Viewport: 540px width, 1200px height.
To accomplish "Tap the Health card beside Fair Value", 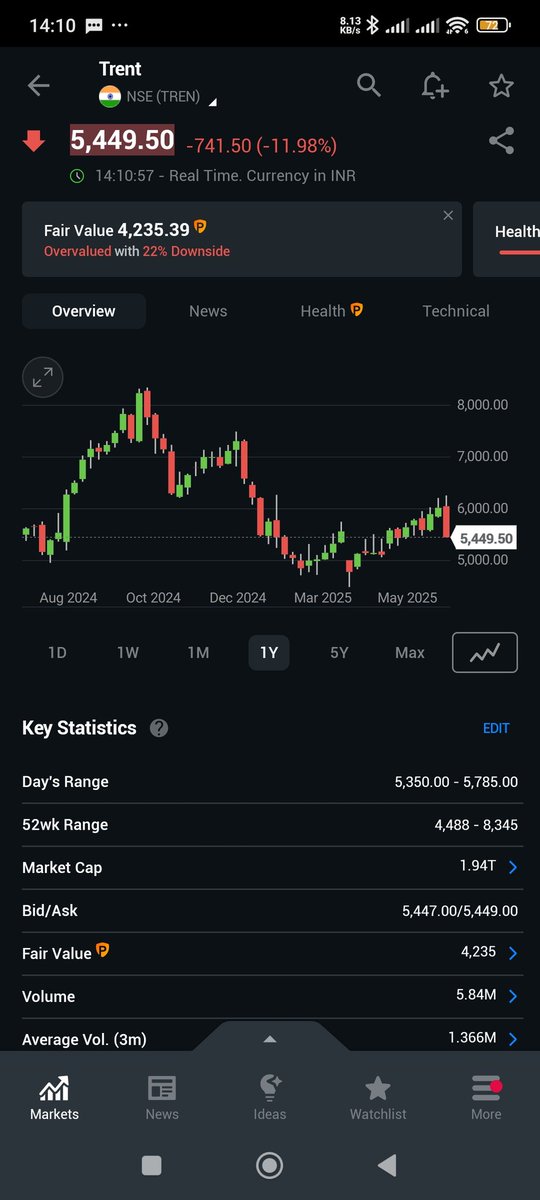I will point(506,240).
